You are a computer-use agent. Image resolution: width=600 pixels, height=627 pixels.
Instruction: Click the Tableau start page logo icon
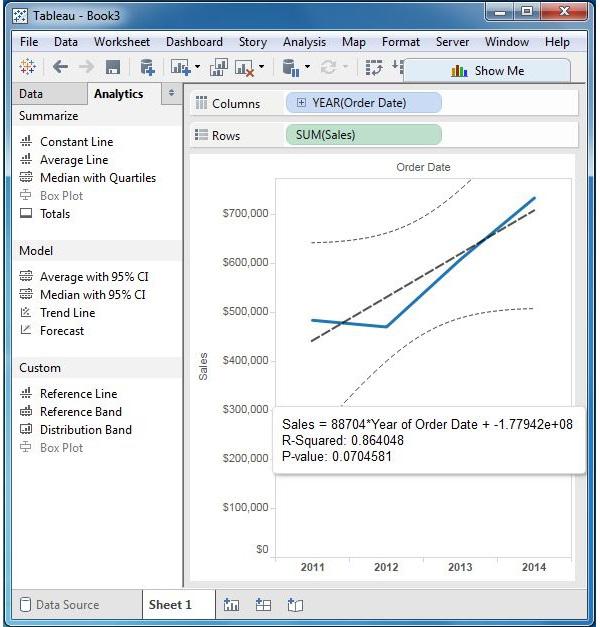tap(28, 67)
